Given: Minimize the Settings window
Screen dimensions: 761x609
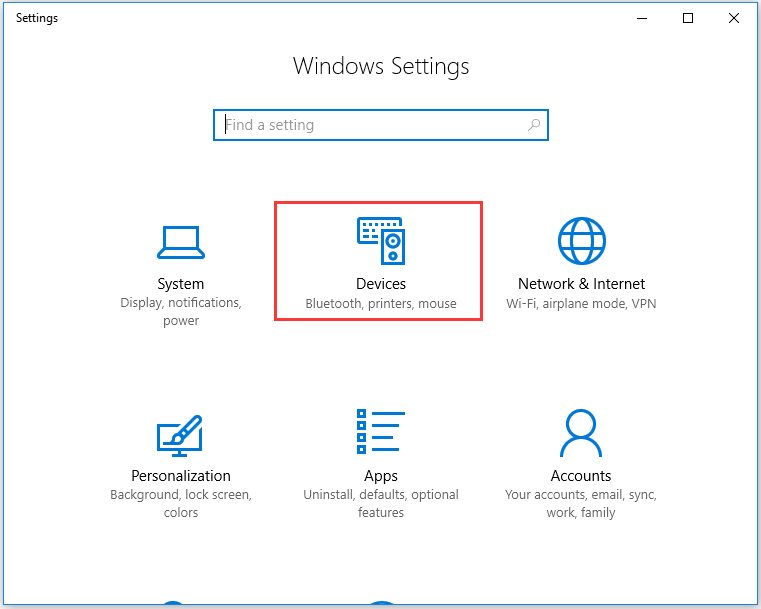Looking at the screenshot, I should [642, 18].
